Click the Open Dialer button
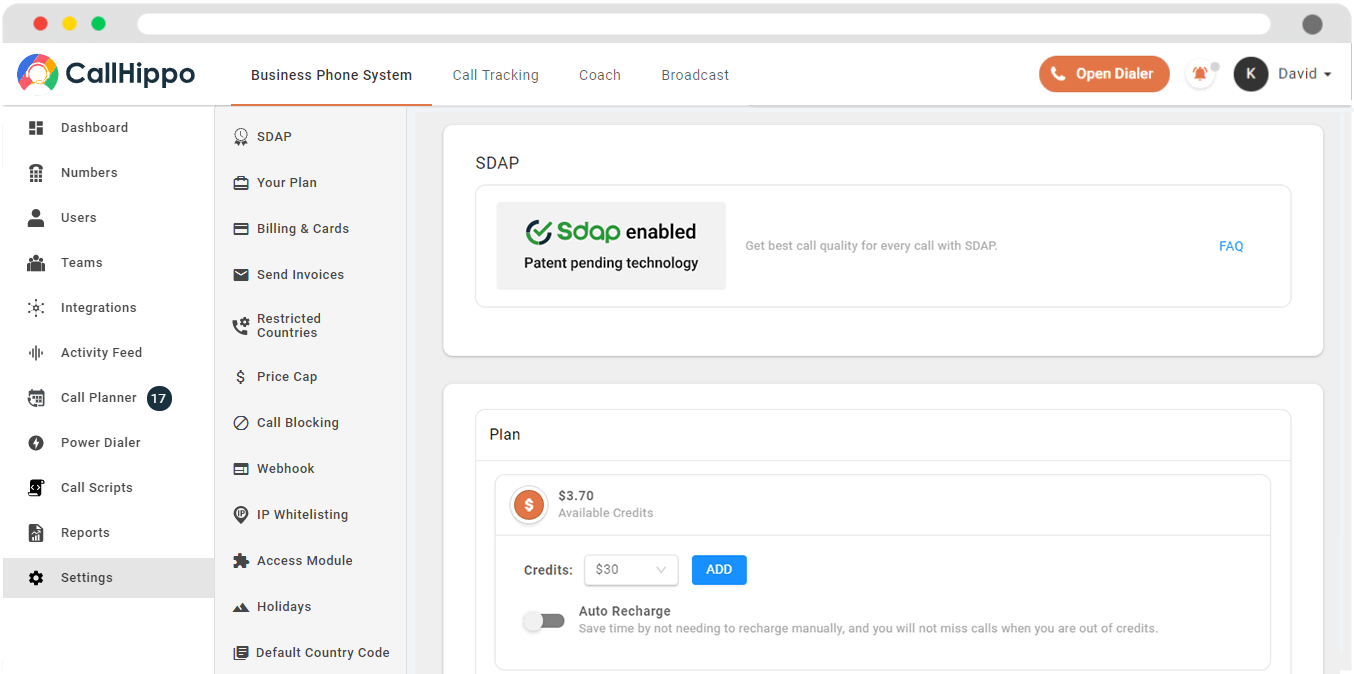 point(1104,74)
